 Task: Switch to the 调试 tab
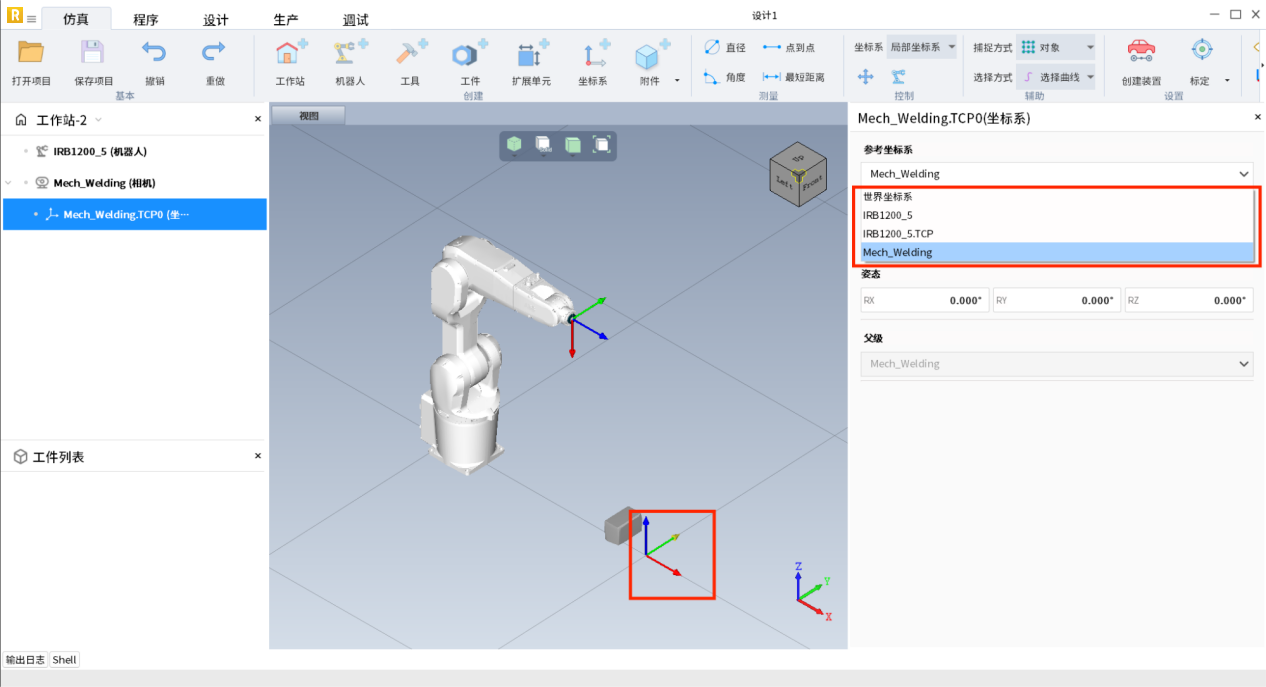(355, 20)
